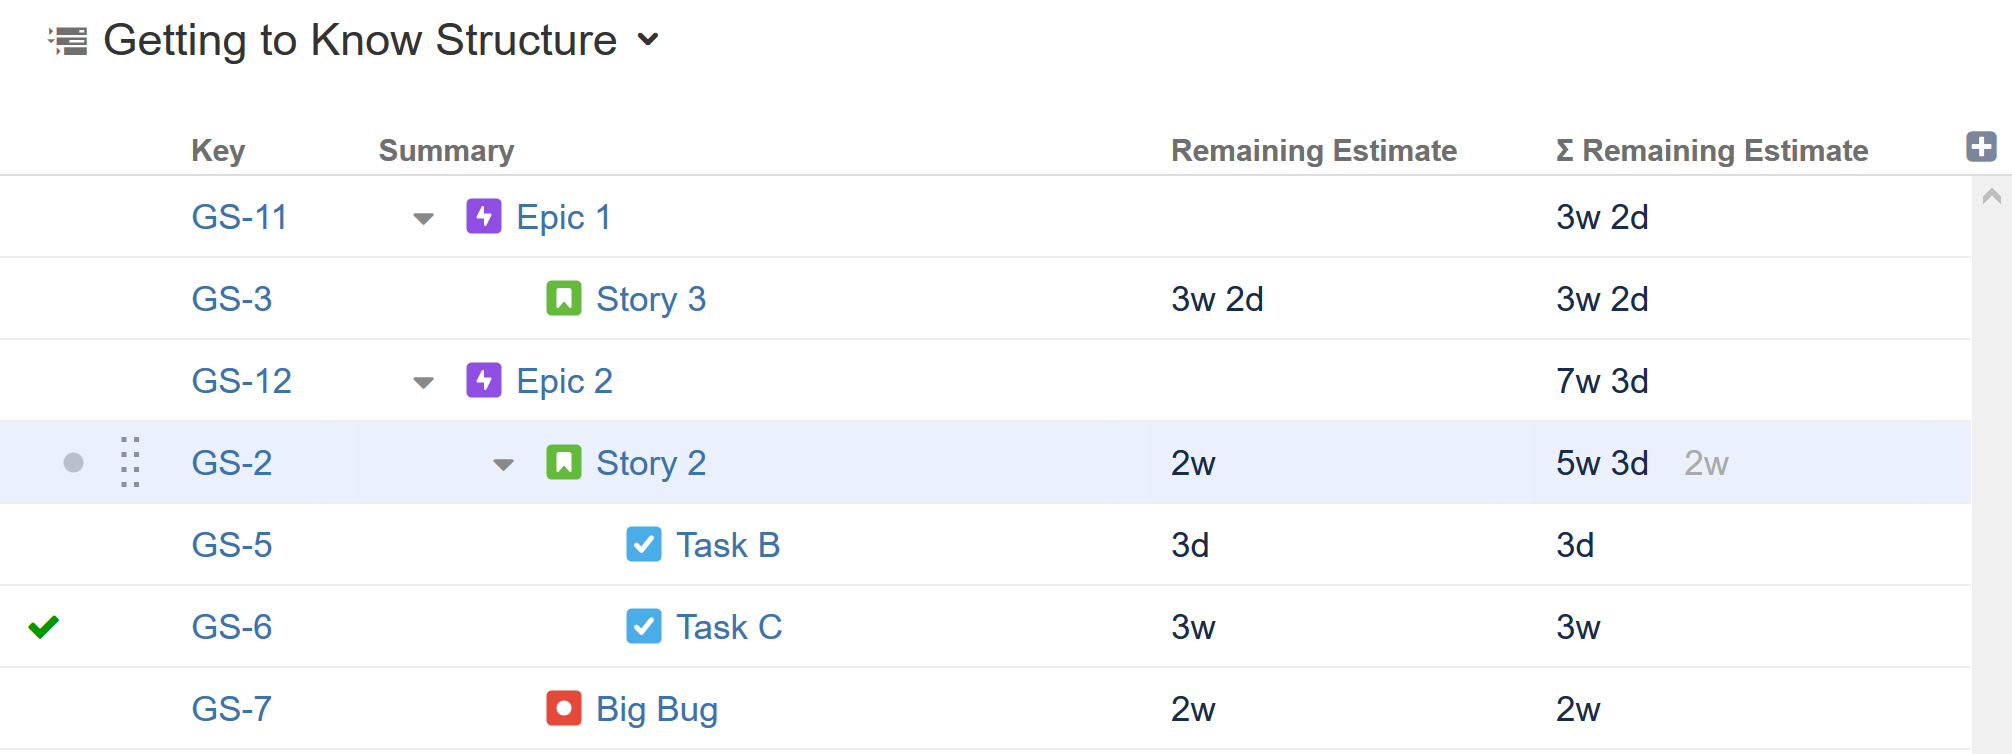Click the red bug icon next to Big Bug

[x=562, y=708]
